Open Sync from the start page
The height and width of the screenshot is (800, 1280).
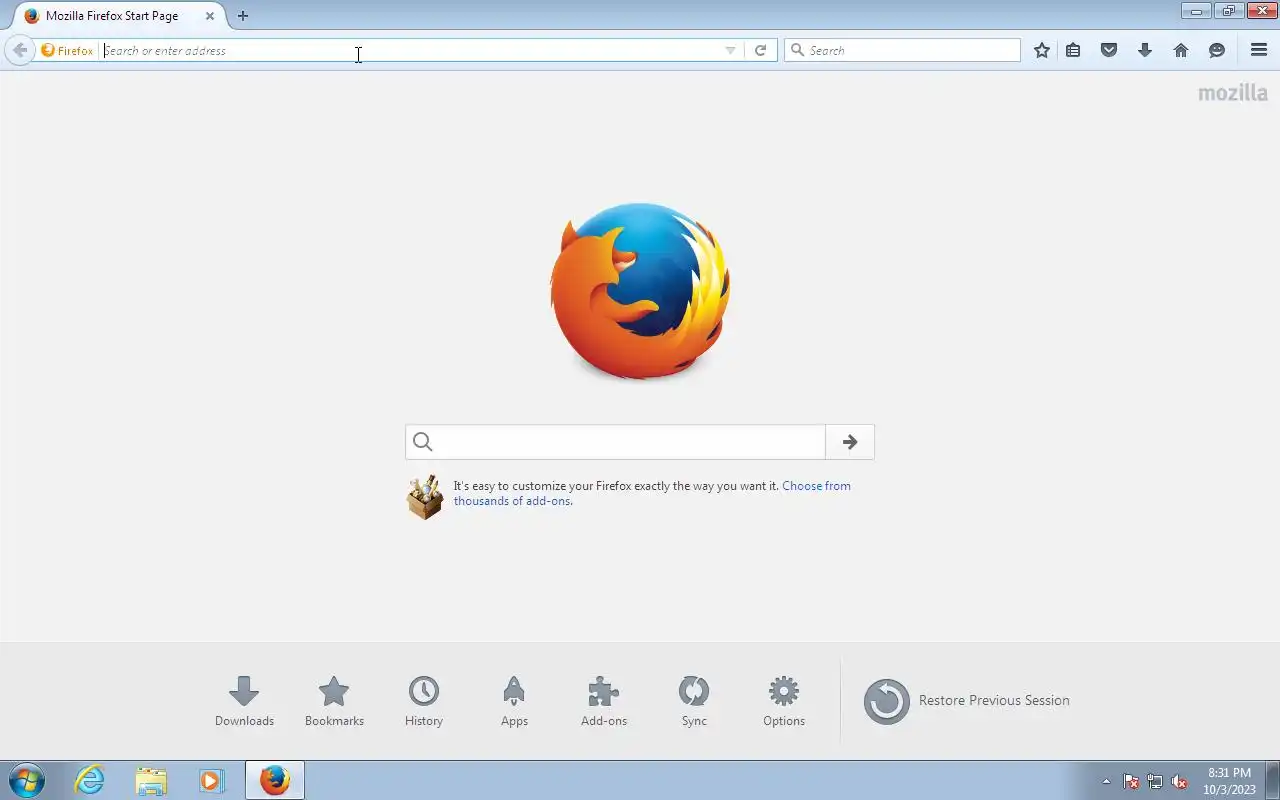click(x=694, y=701)
